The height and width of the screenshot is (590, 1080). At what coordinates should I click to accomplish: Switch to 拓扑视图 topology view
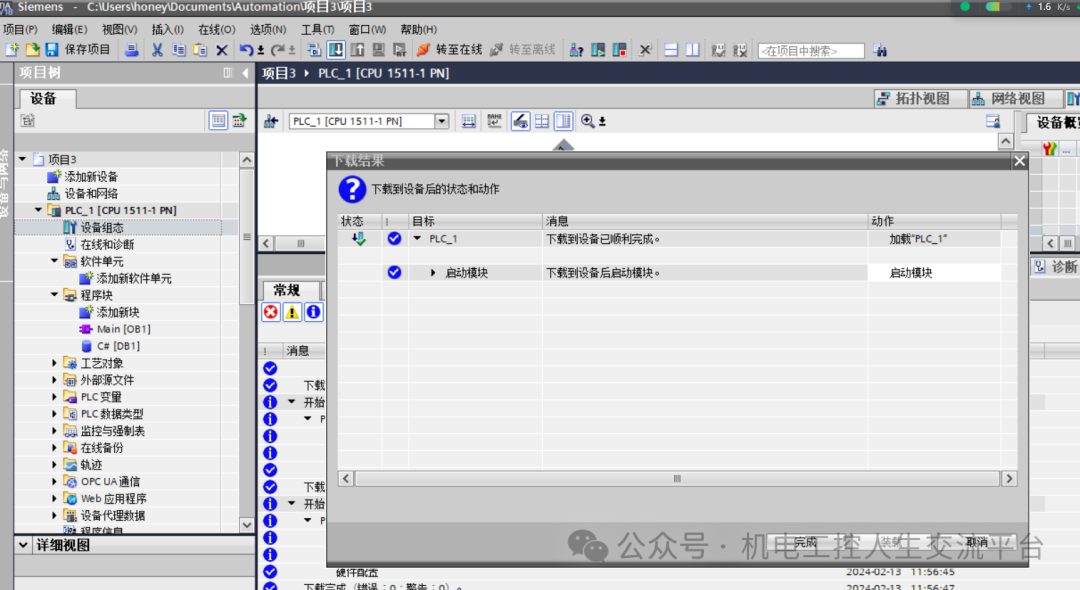pyautogui.click(x=920, y=98)
